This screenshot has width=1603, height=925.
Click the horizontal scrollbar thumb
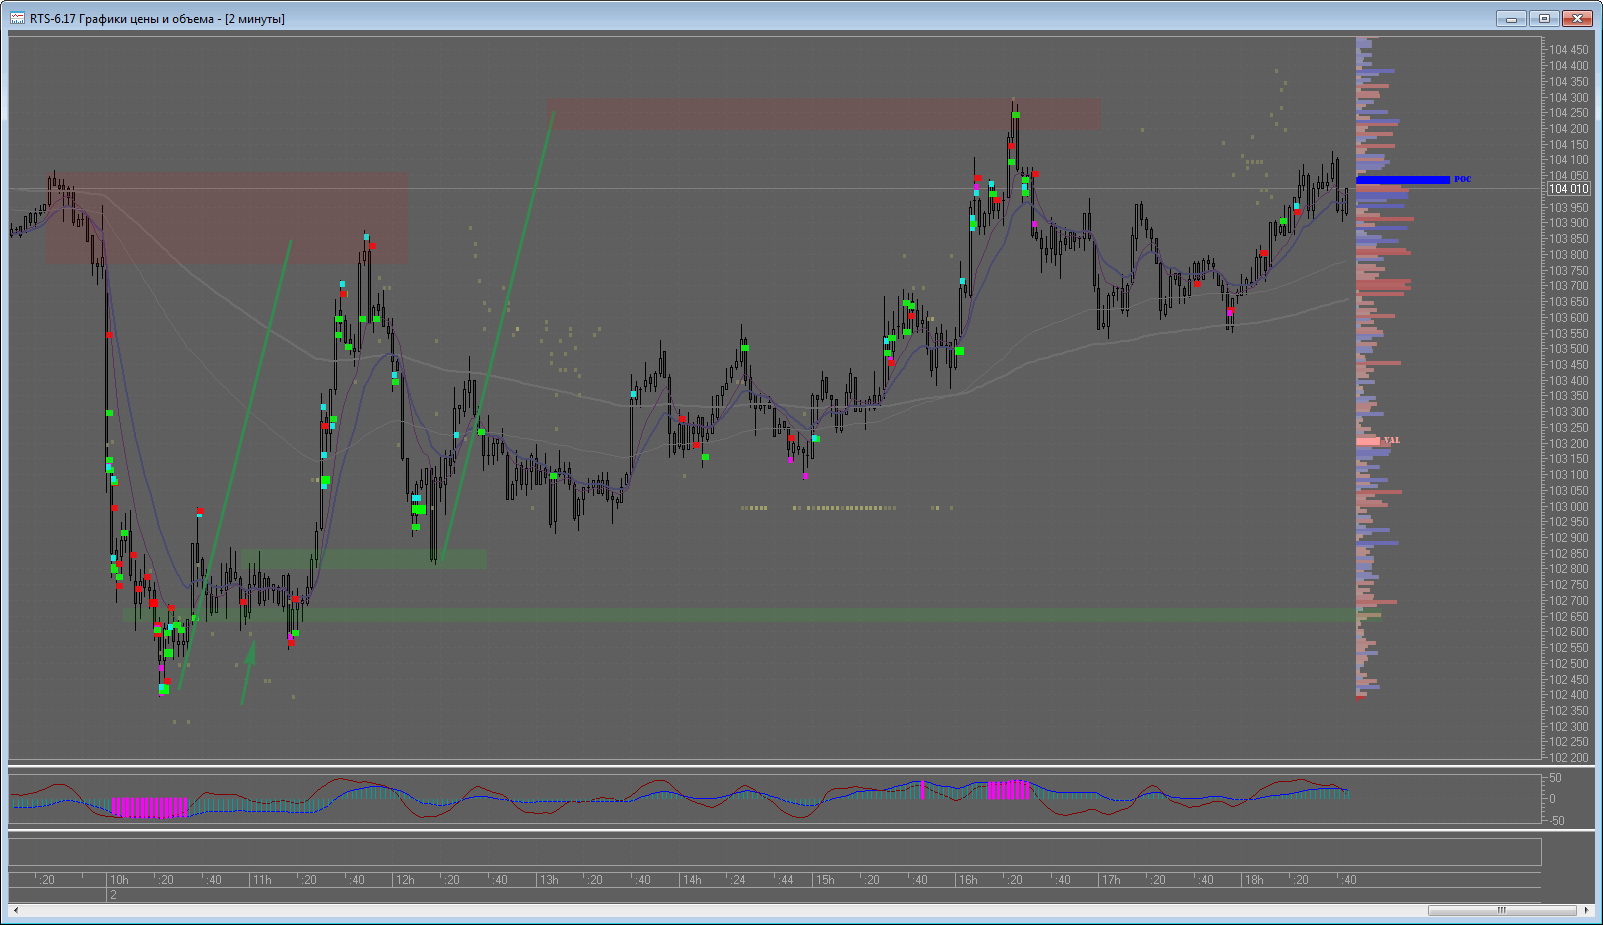pos(1501,910)
